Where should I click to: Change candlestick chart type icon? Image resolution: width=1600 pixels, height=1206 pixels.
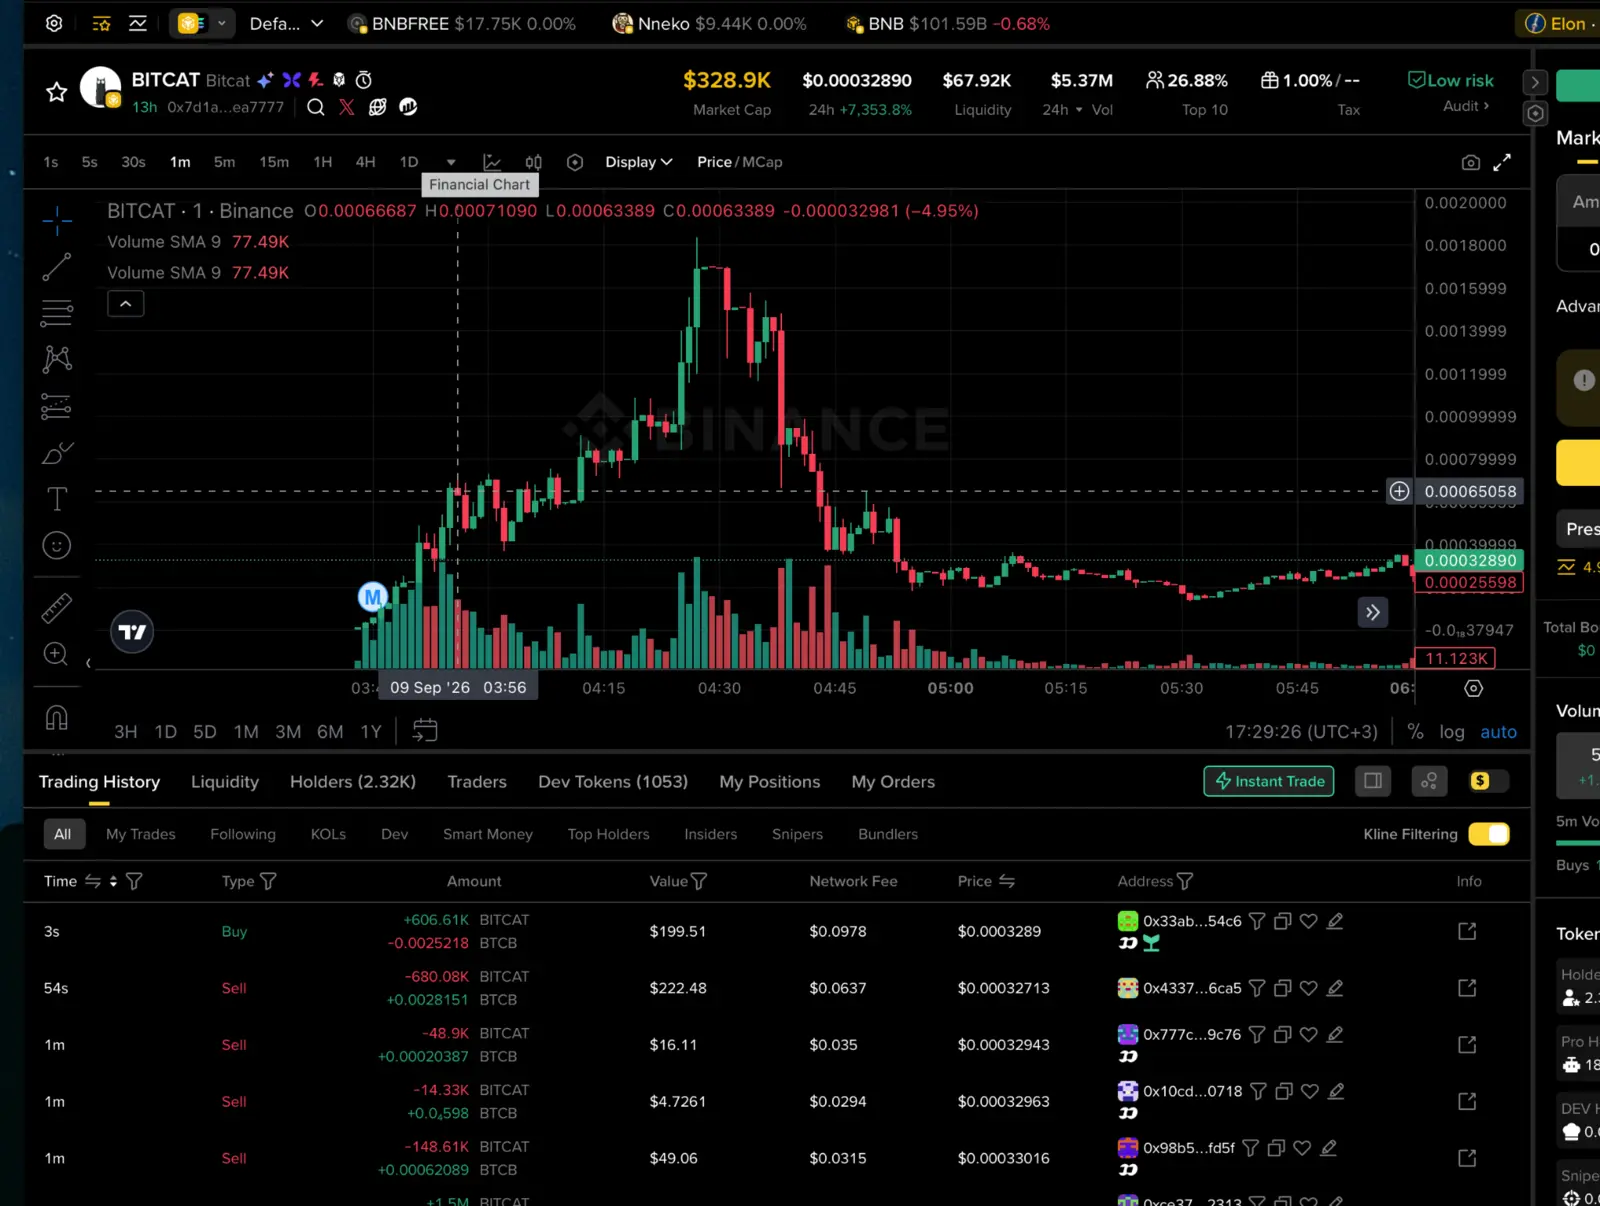tap(533, 162)
